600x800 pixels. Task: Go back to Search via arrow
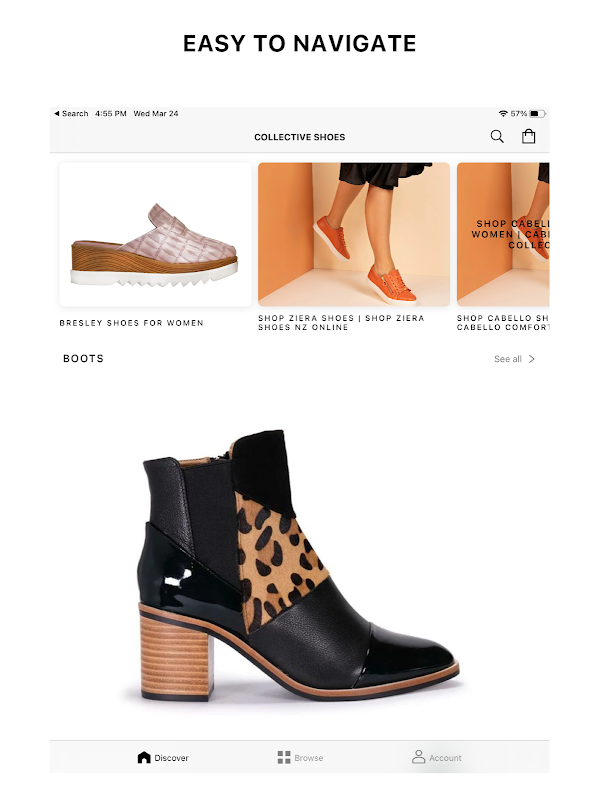[57, 113]
